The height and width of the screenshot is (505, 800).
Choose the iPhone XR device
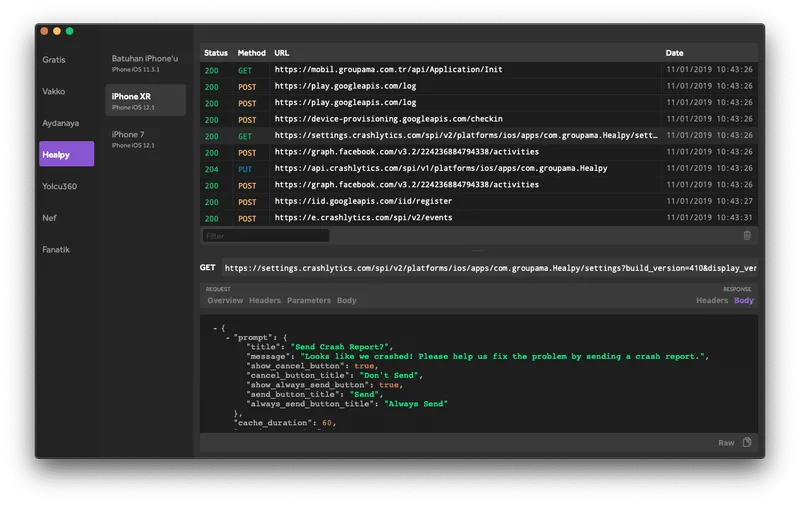click(x=145, y=100)
